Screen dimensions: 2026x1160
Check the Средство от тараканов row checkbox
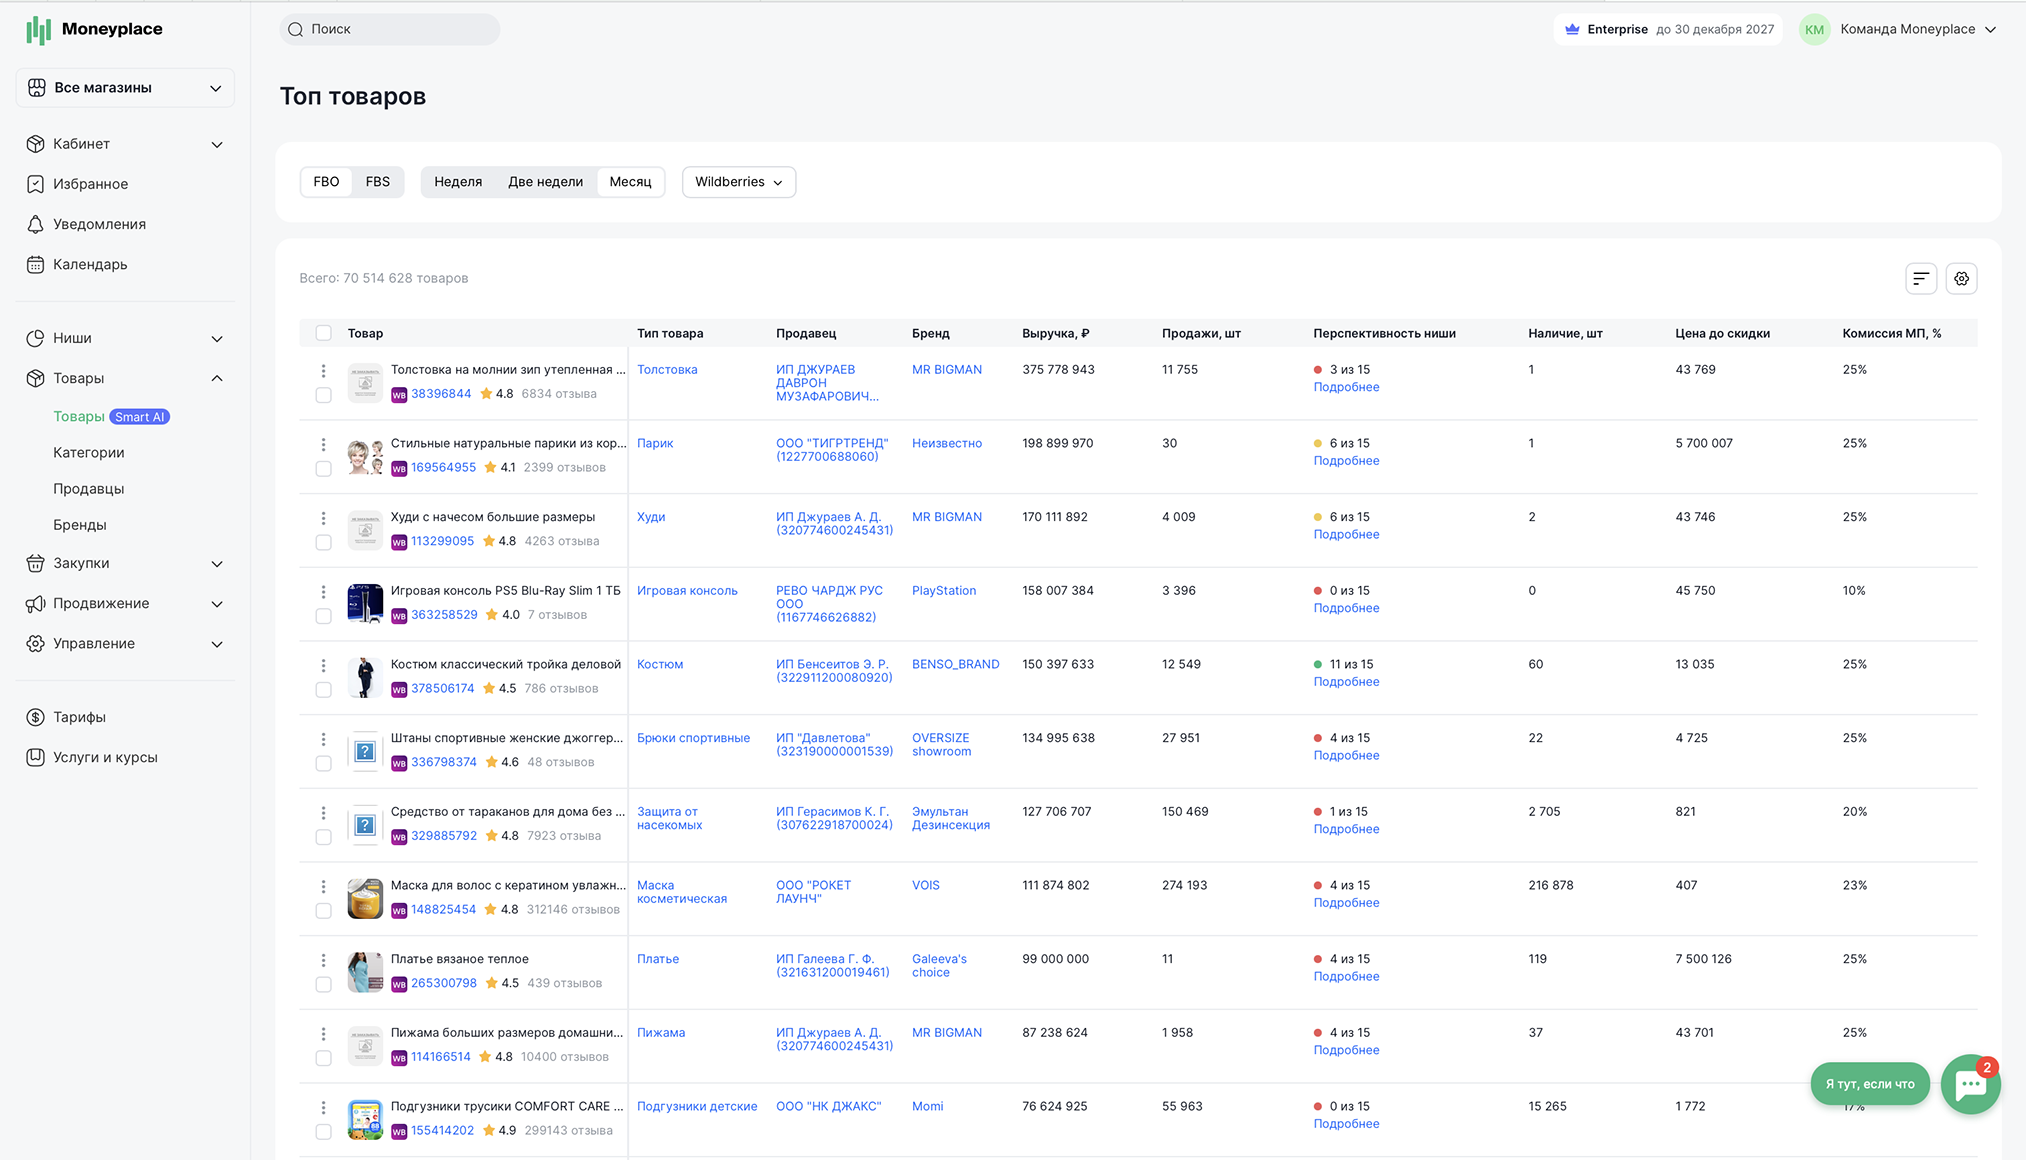pos(323,837)
